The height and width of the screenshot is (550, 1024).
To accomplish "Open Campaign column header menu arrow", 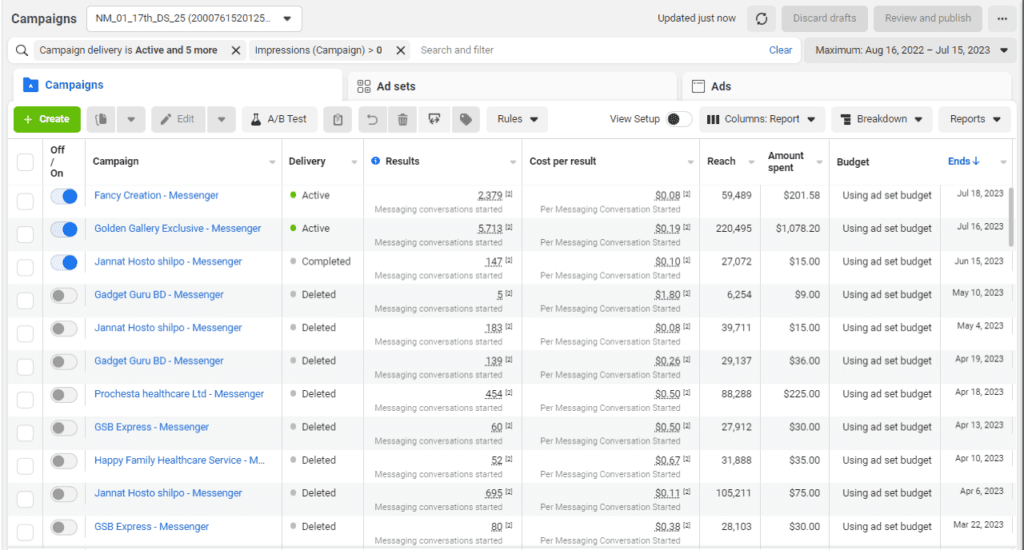I will point(272,162).
